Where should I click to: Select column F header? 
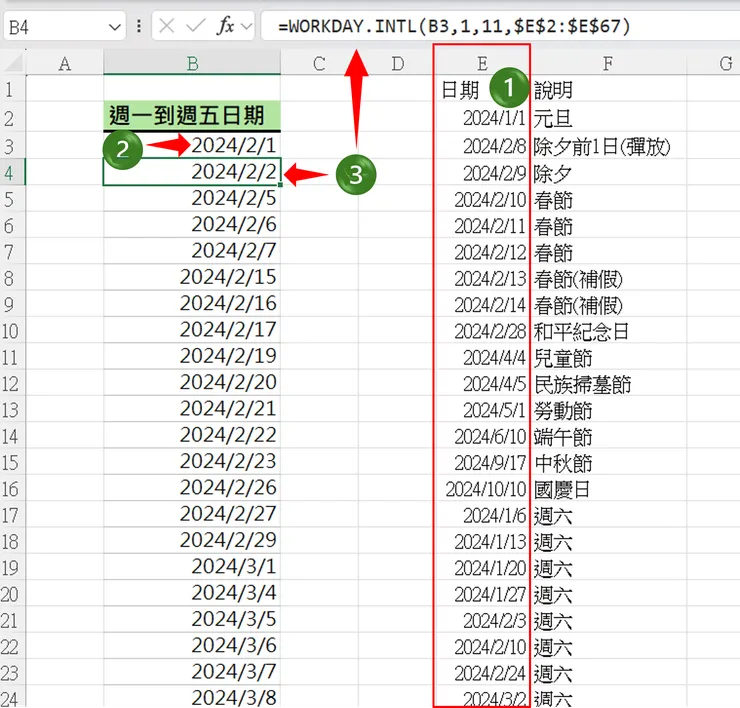pos(608,63)
